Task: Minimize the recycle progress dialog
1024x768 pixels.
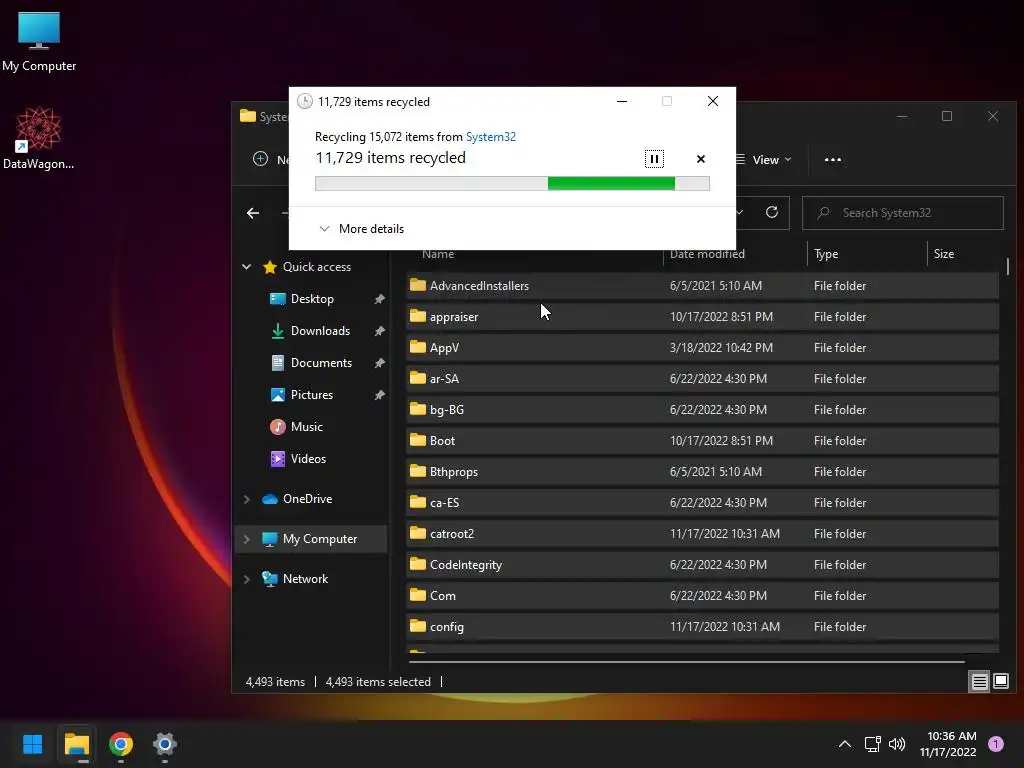Action: (622, 101)
